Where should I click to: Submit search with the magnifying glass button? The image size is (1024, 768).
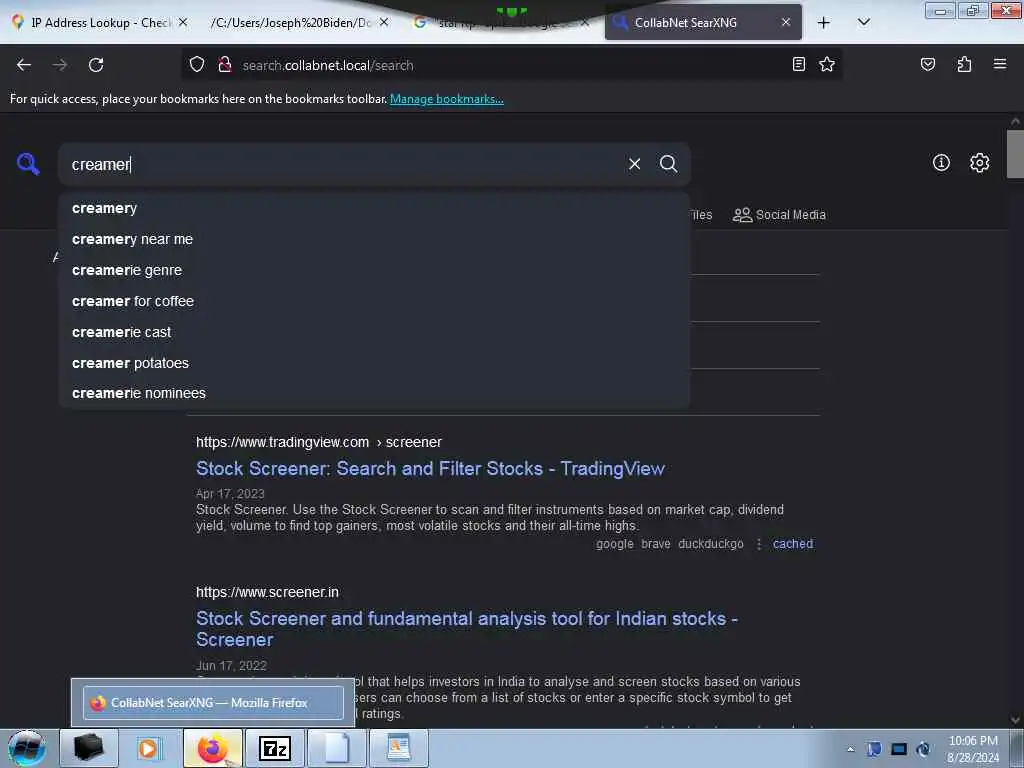tap(668, 164)
